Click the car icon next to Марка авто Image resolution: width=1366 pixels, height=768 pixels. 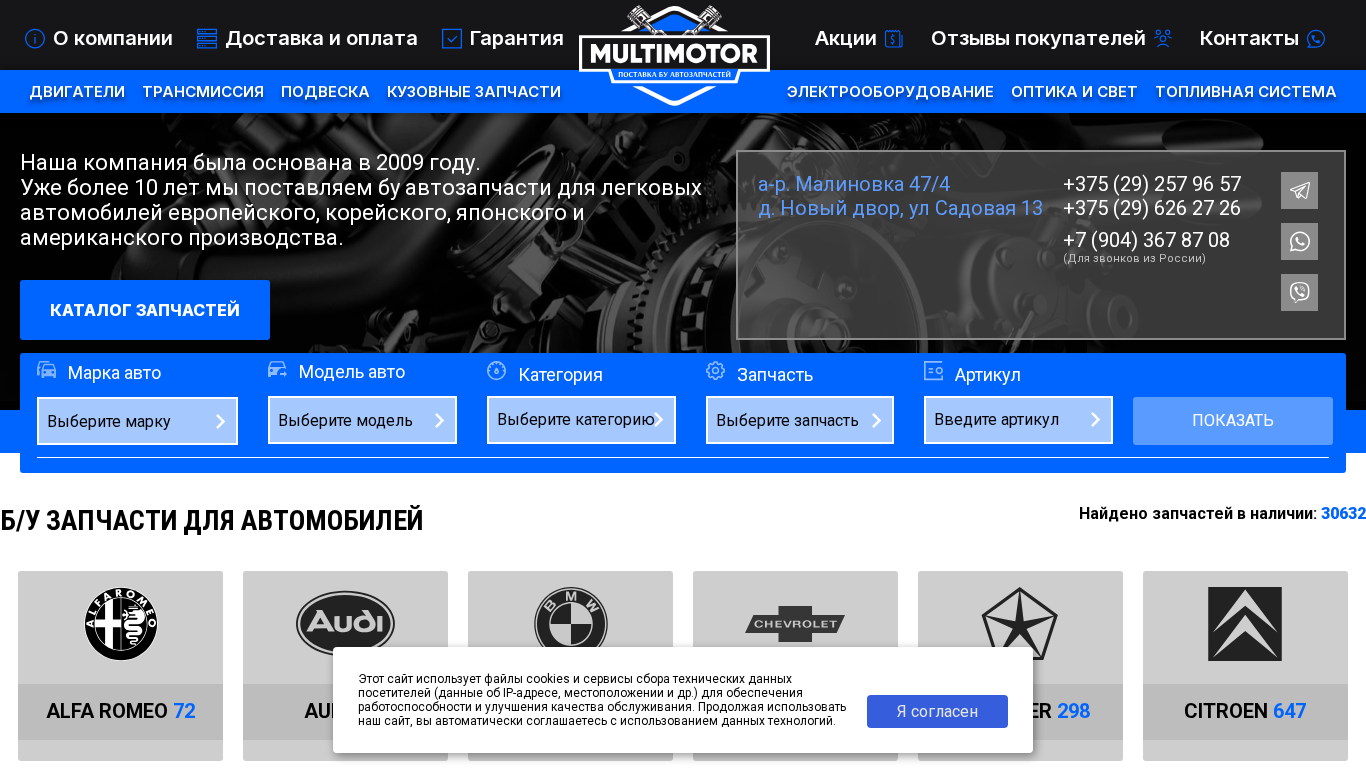(x=47, y=370)
